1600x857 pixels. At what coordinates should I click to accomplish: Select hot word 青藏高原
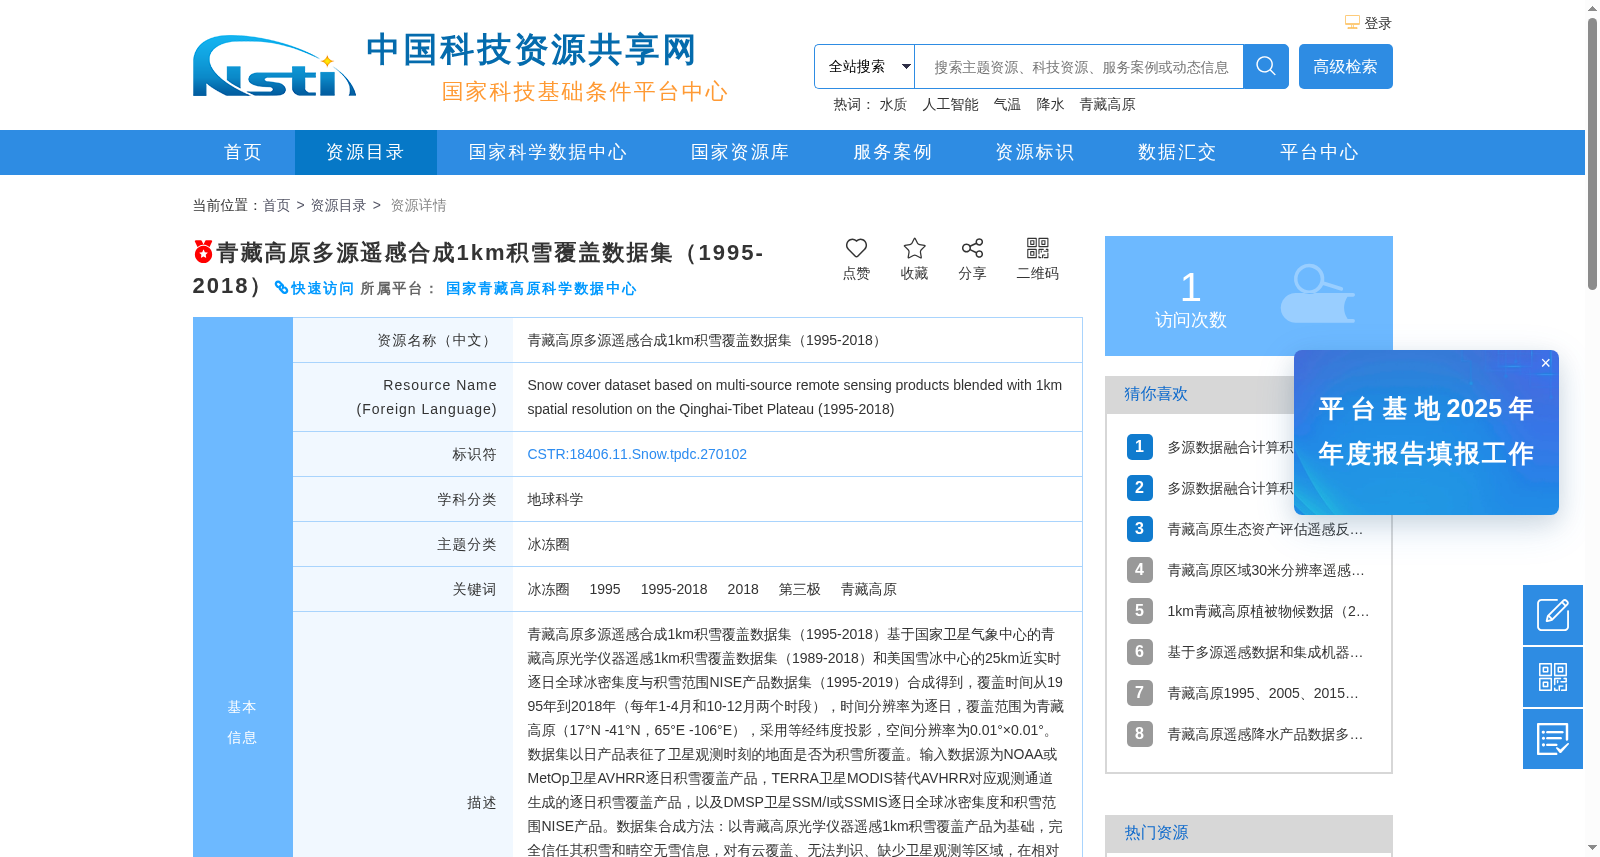tap(1107, 104)
